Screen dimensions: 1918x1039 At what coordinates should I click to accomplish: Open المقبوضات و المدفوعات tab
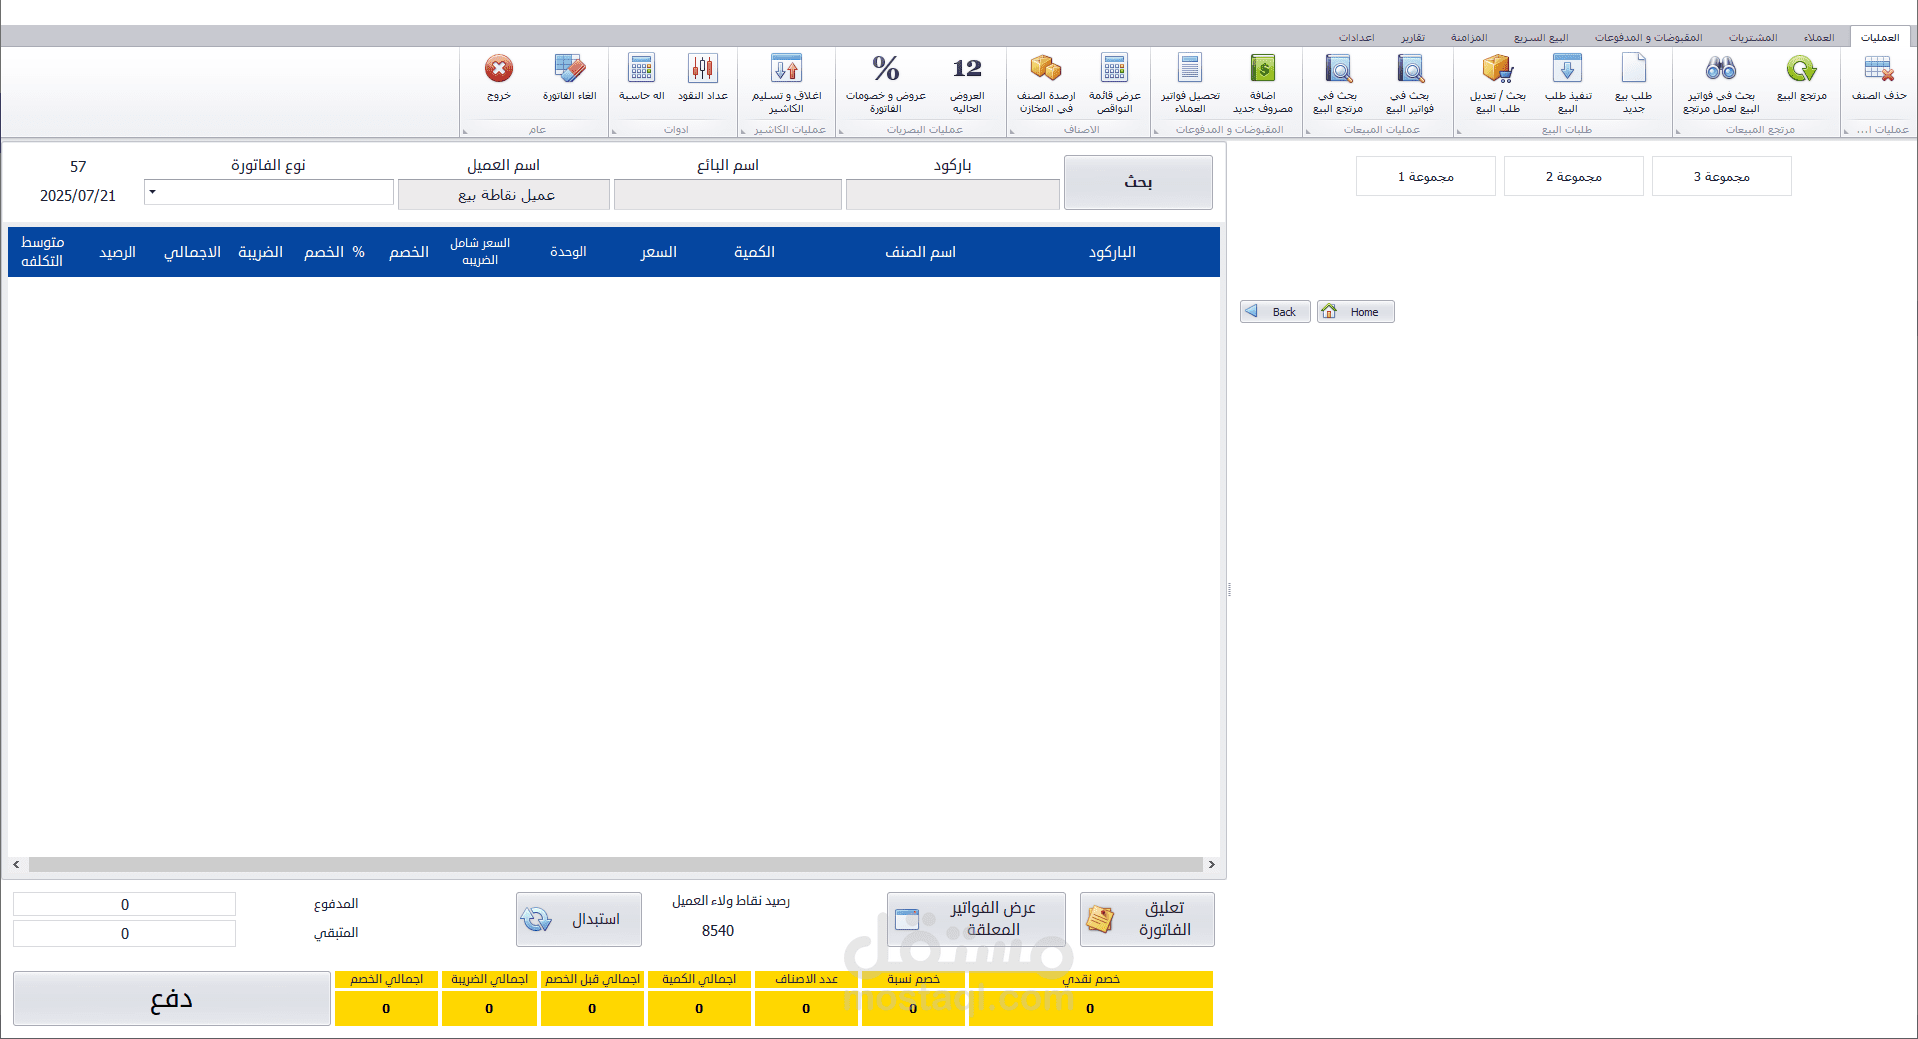coord(1648,37)
